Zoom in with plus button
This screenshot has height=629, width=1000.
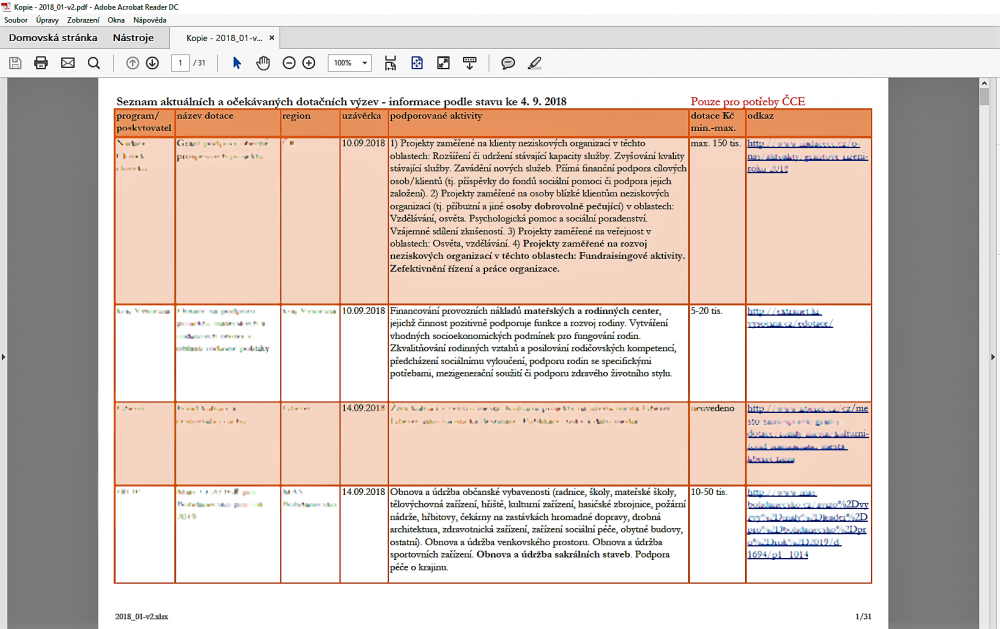pyautogui.click(x=309, y=63)
